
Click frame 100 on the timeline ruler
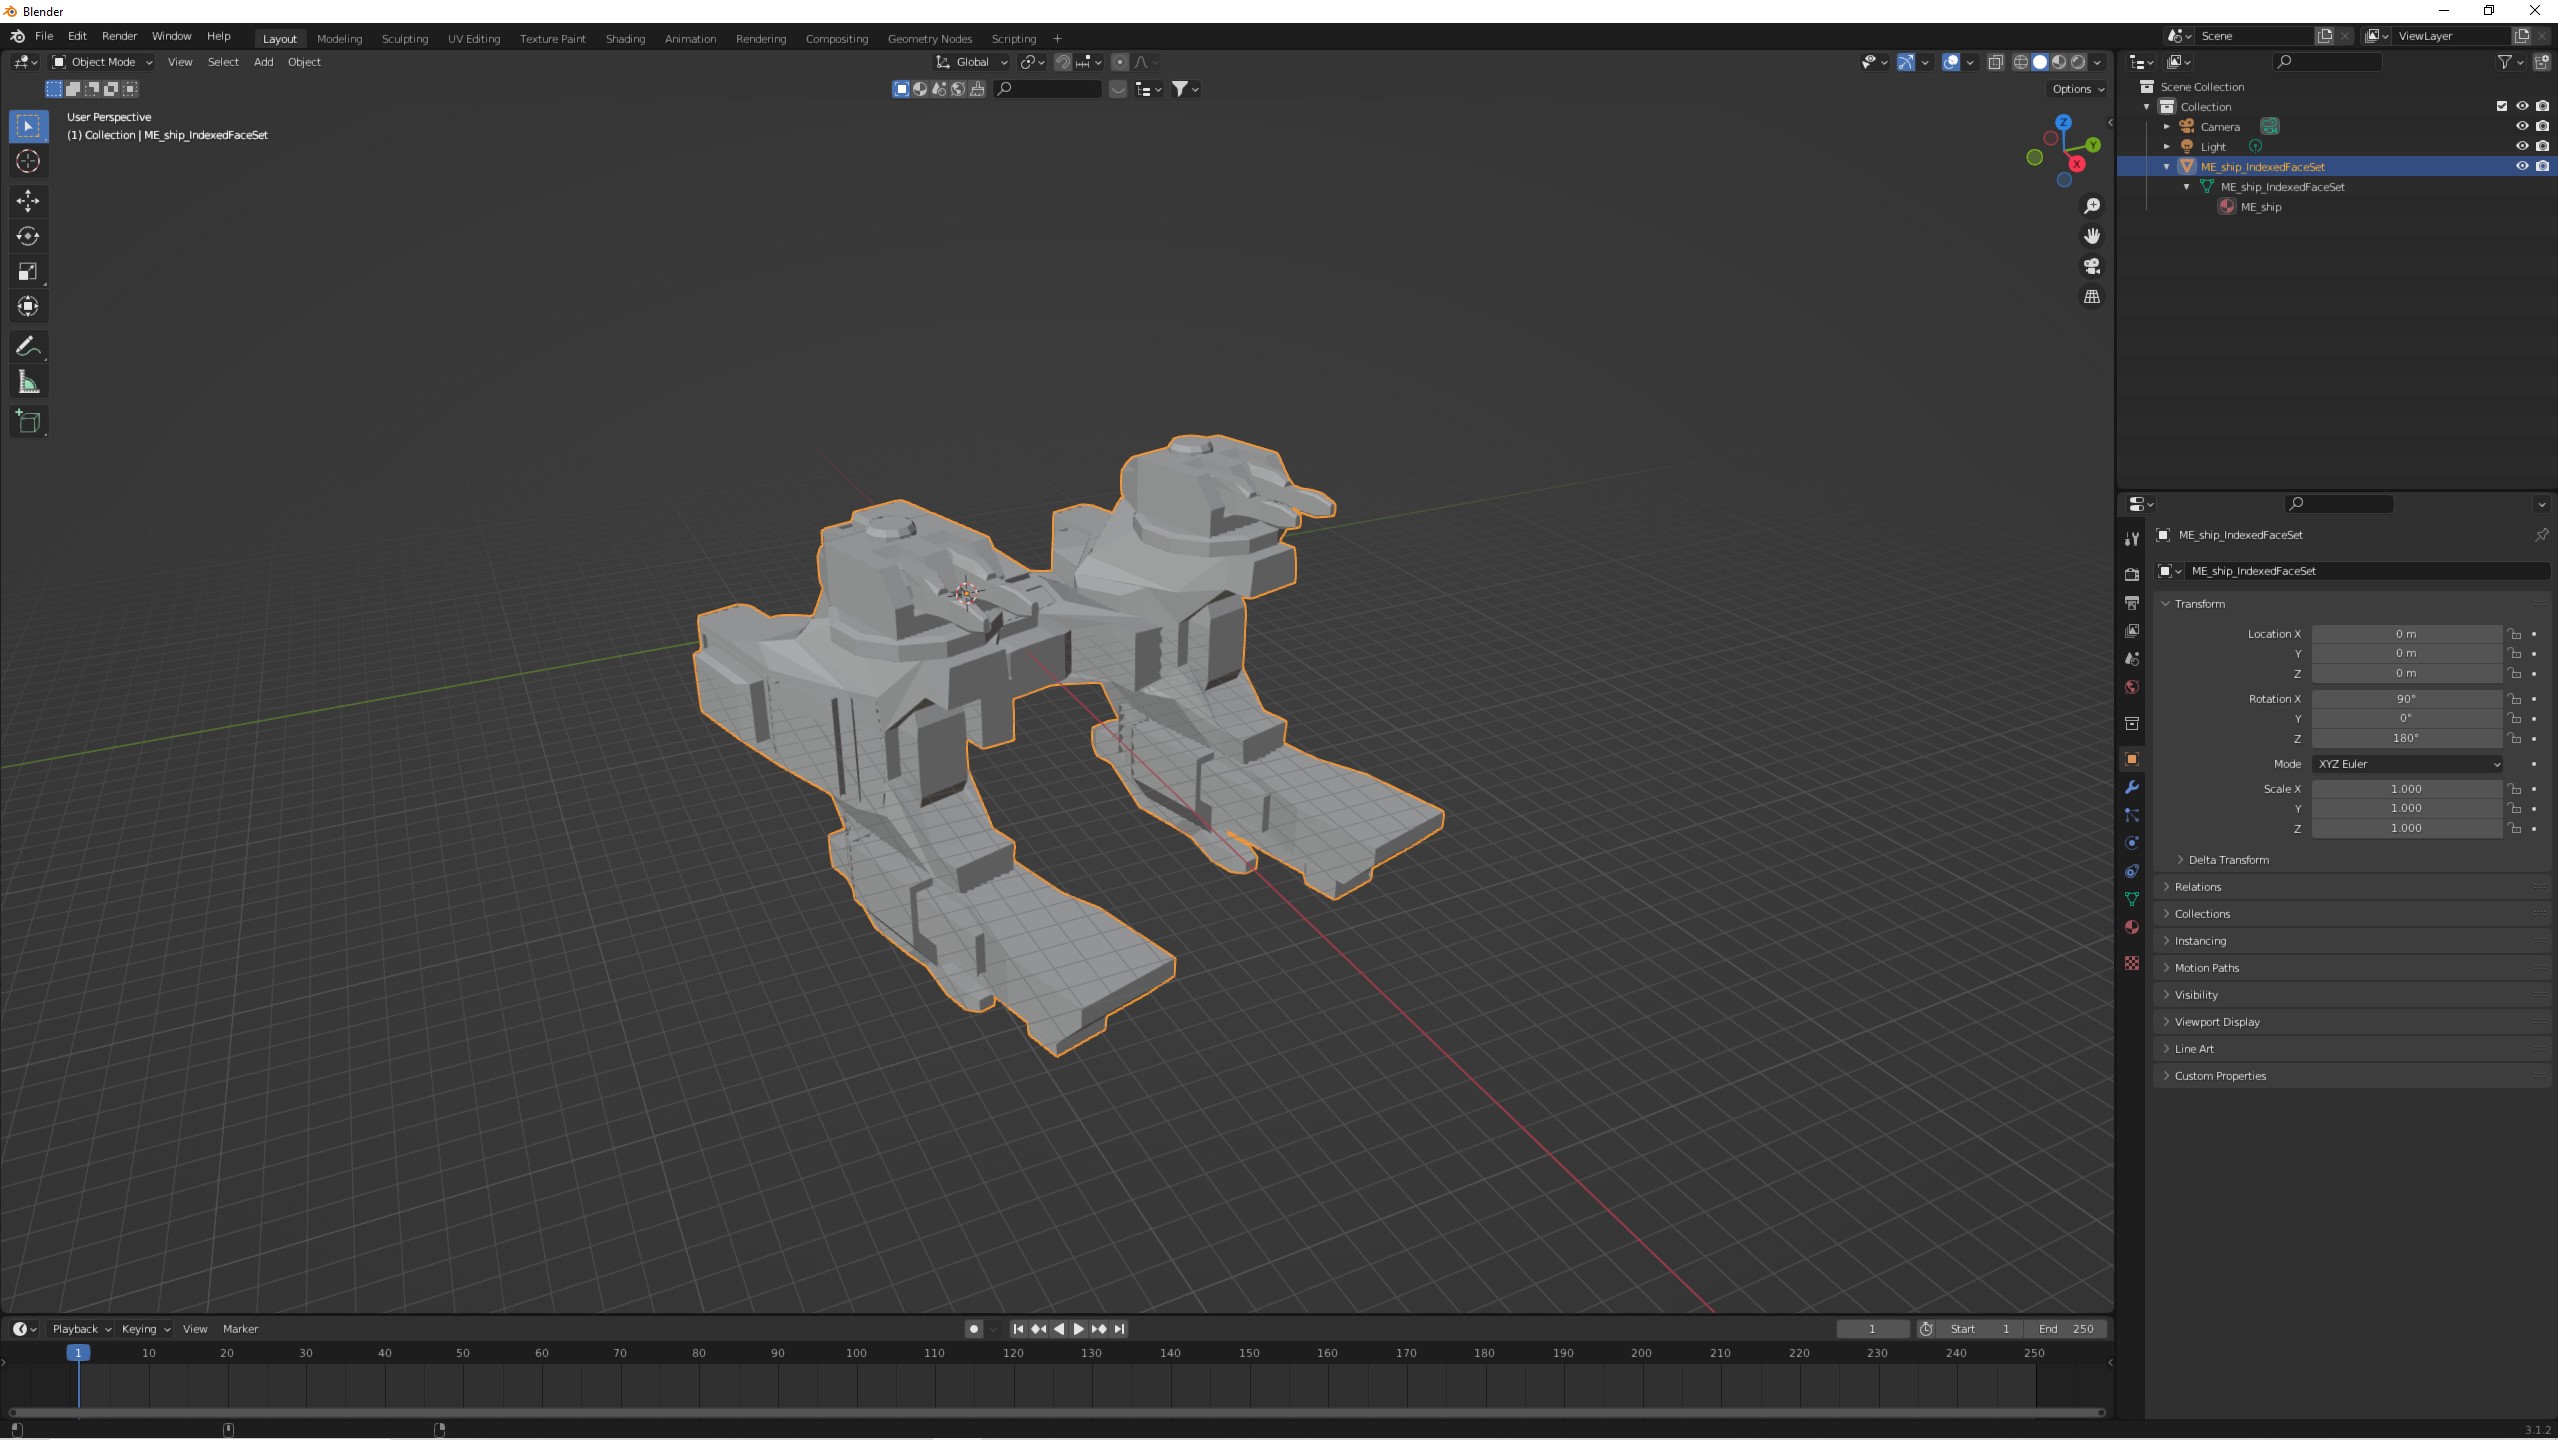tap(856, 1353)
